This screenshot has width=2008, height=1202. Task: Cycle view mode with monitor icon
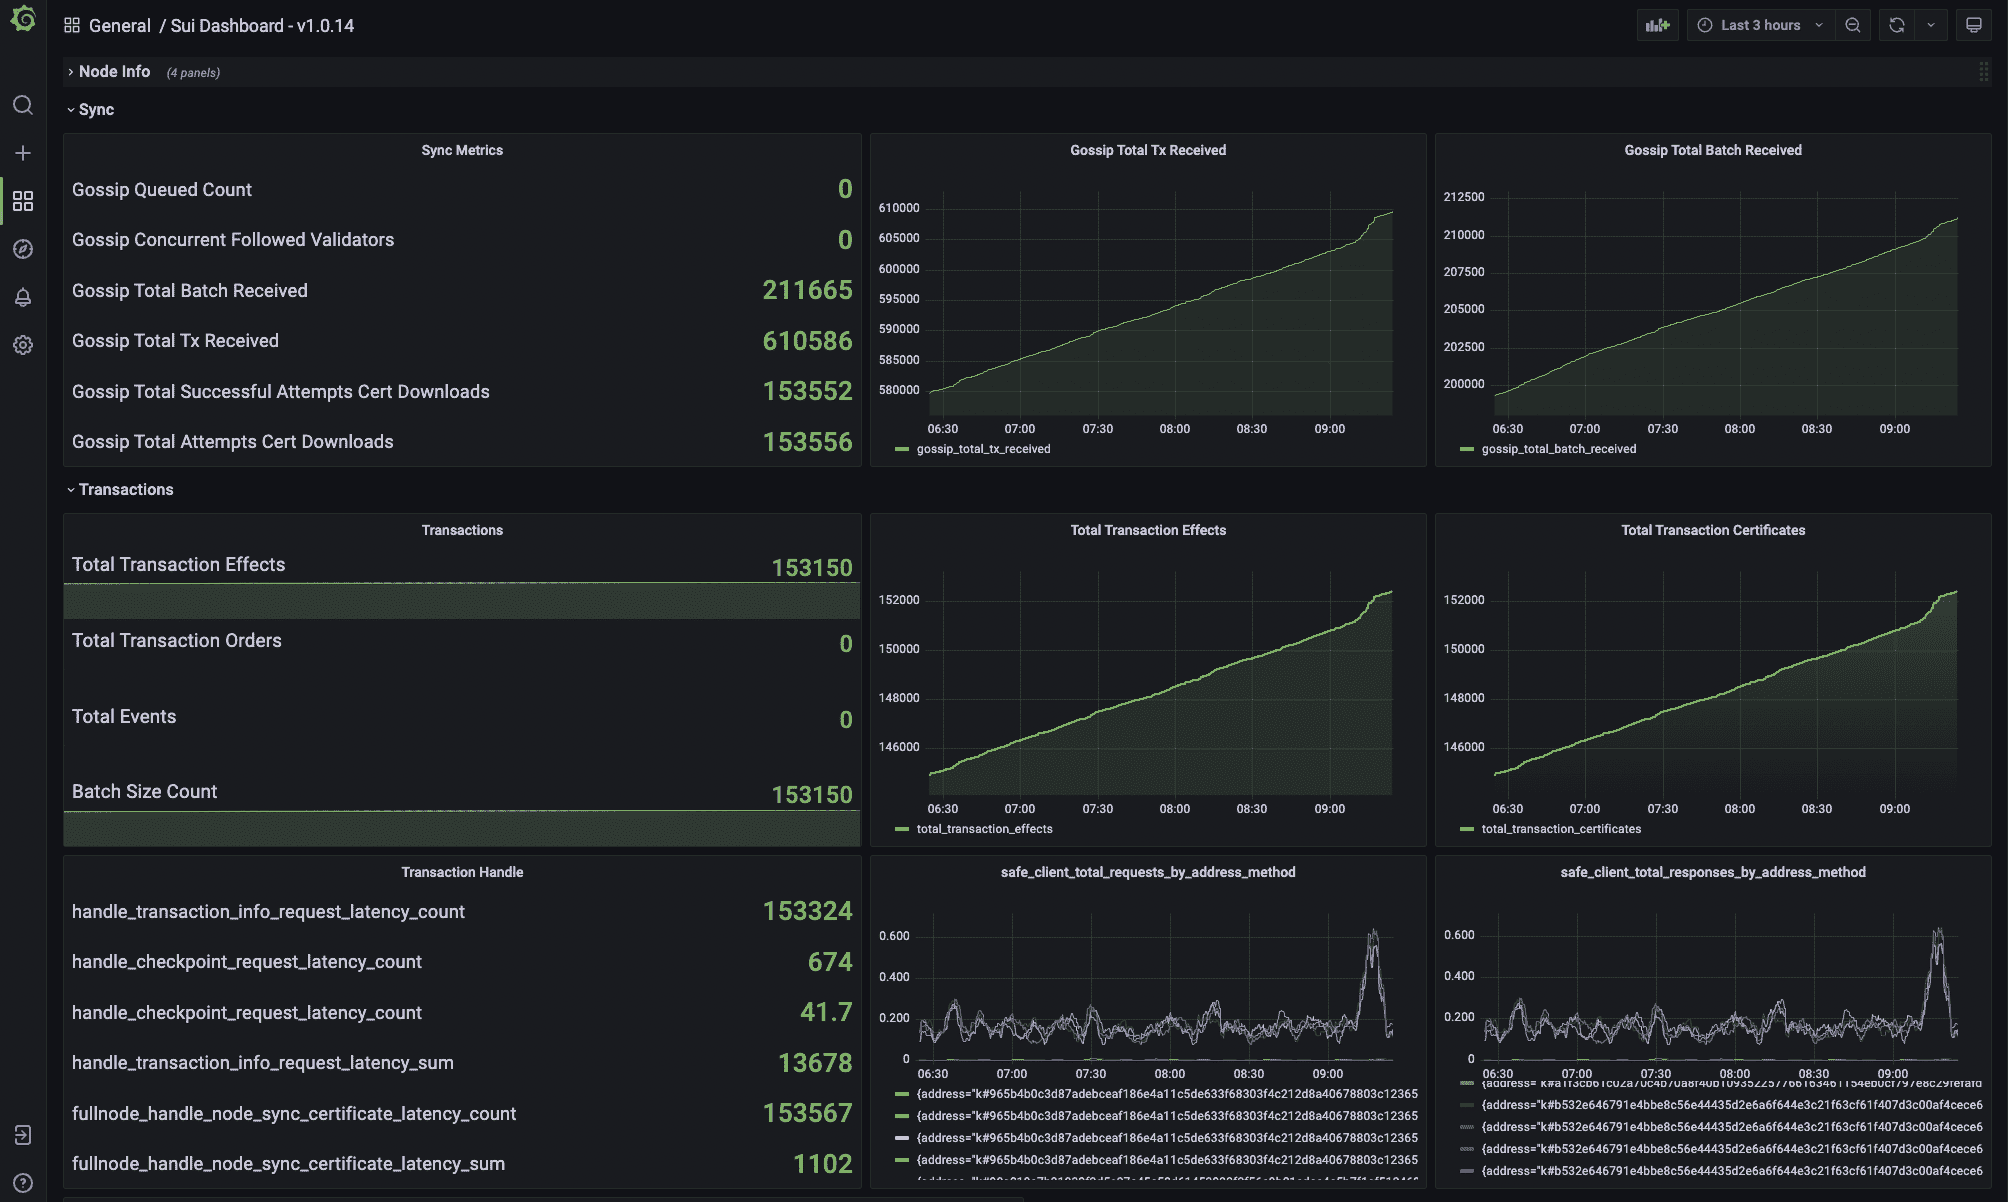click(x=1973, y=25)
